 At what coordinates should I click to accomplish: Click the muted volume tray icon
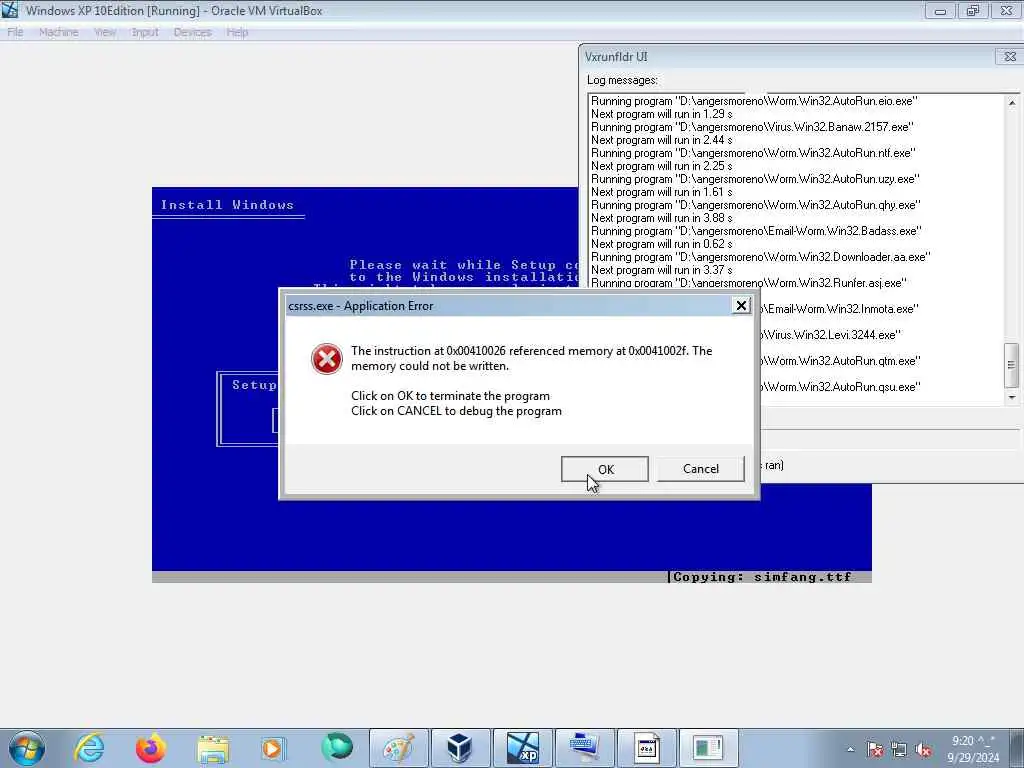(923, 749)
